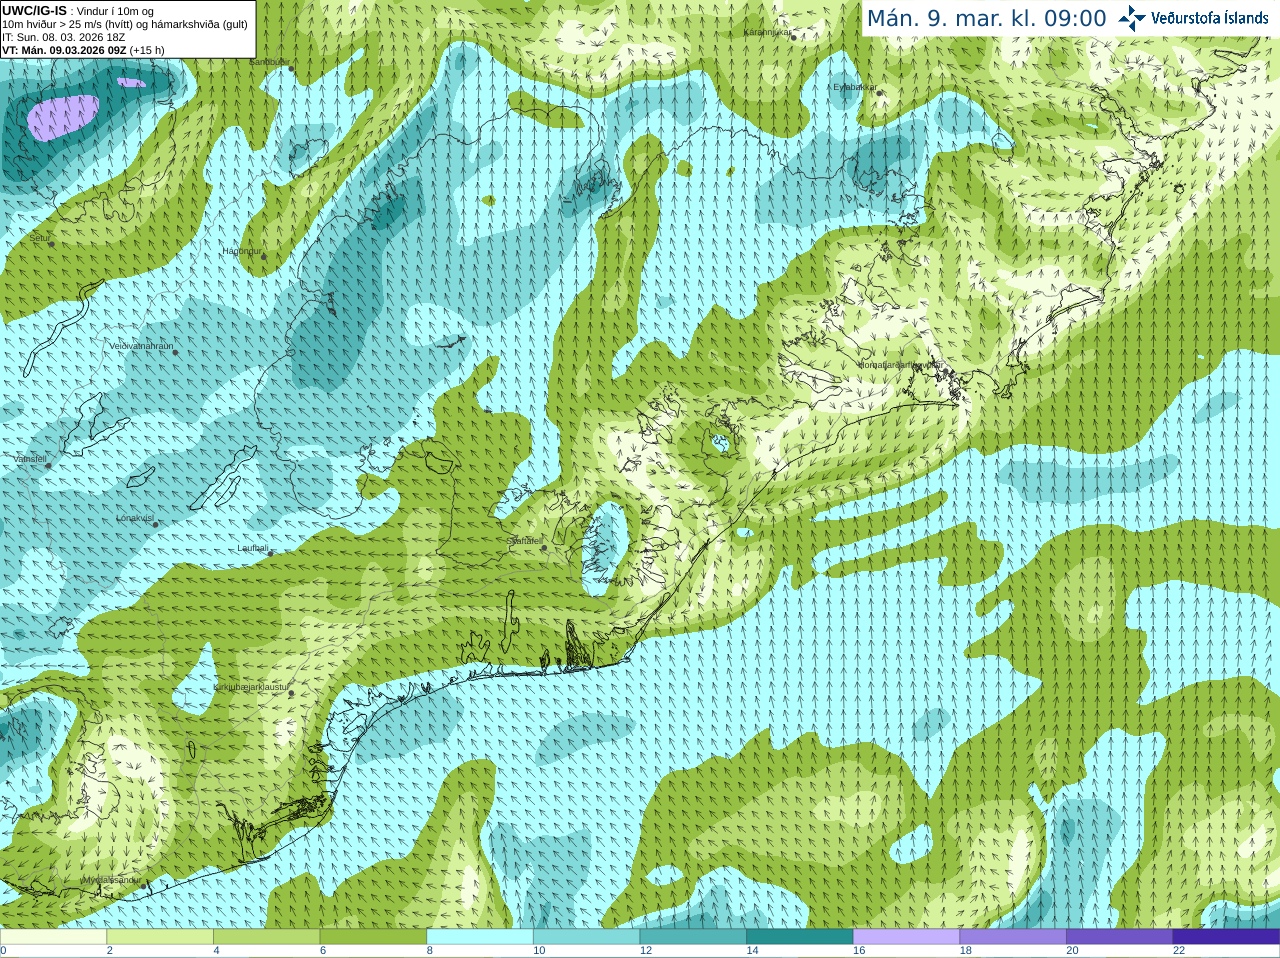Select the 0–2 m/s palest legend swatch
The height and width of the screenshot is (958, 1280).
coord(53,937)
